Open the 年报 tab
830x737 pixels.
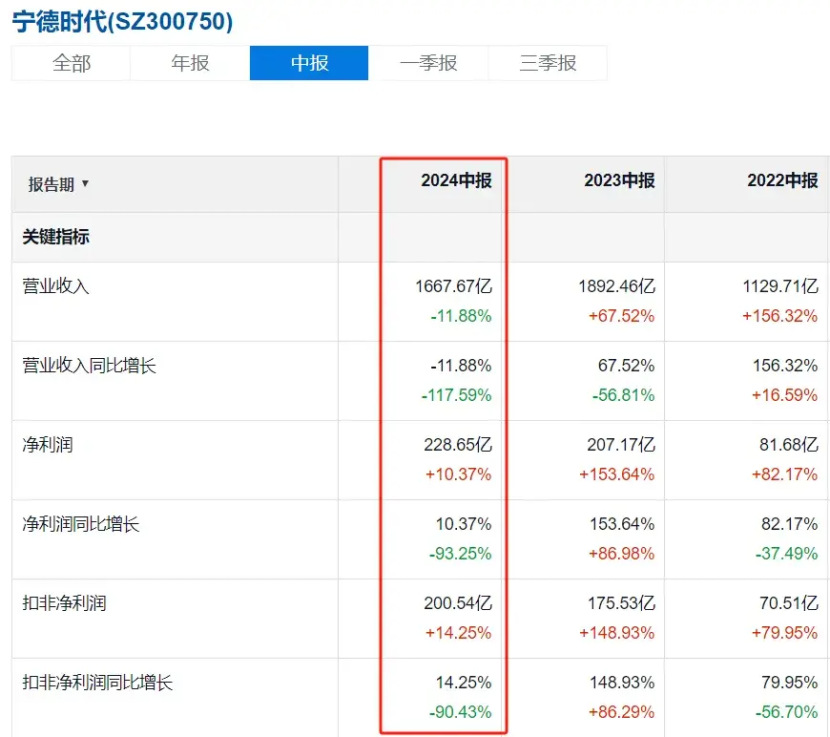190,63
